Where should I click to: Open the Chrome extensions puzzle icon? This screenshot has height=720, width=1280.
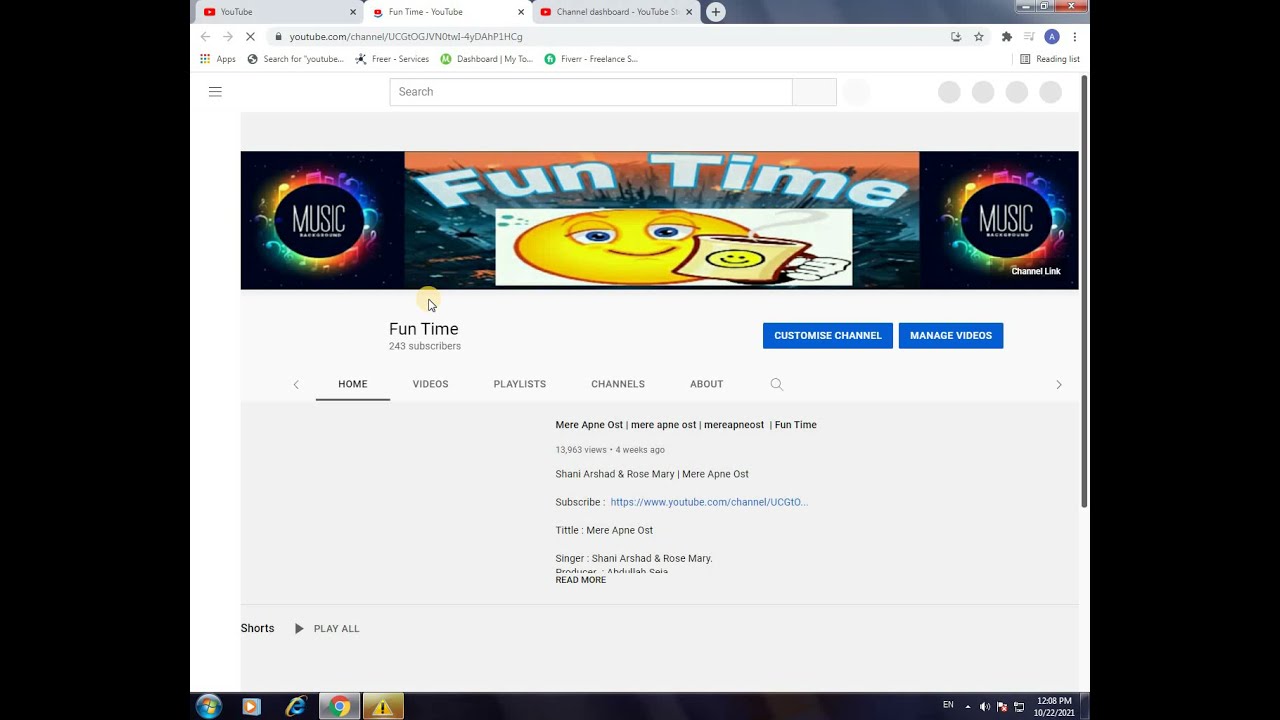[1007, 37]
